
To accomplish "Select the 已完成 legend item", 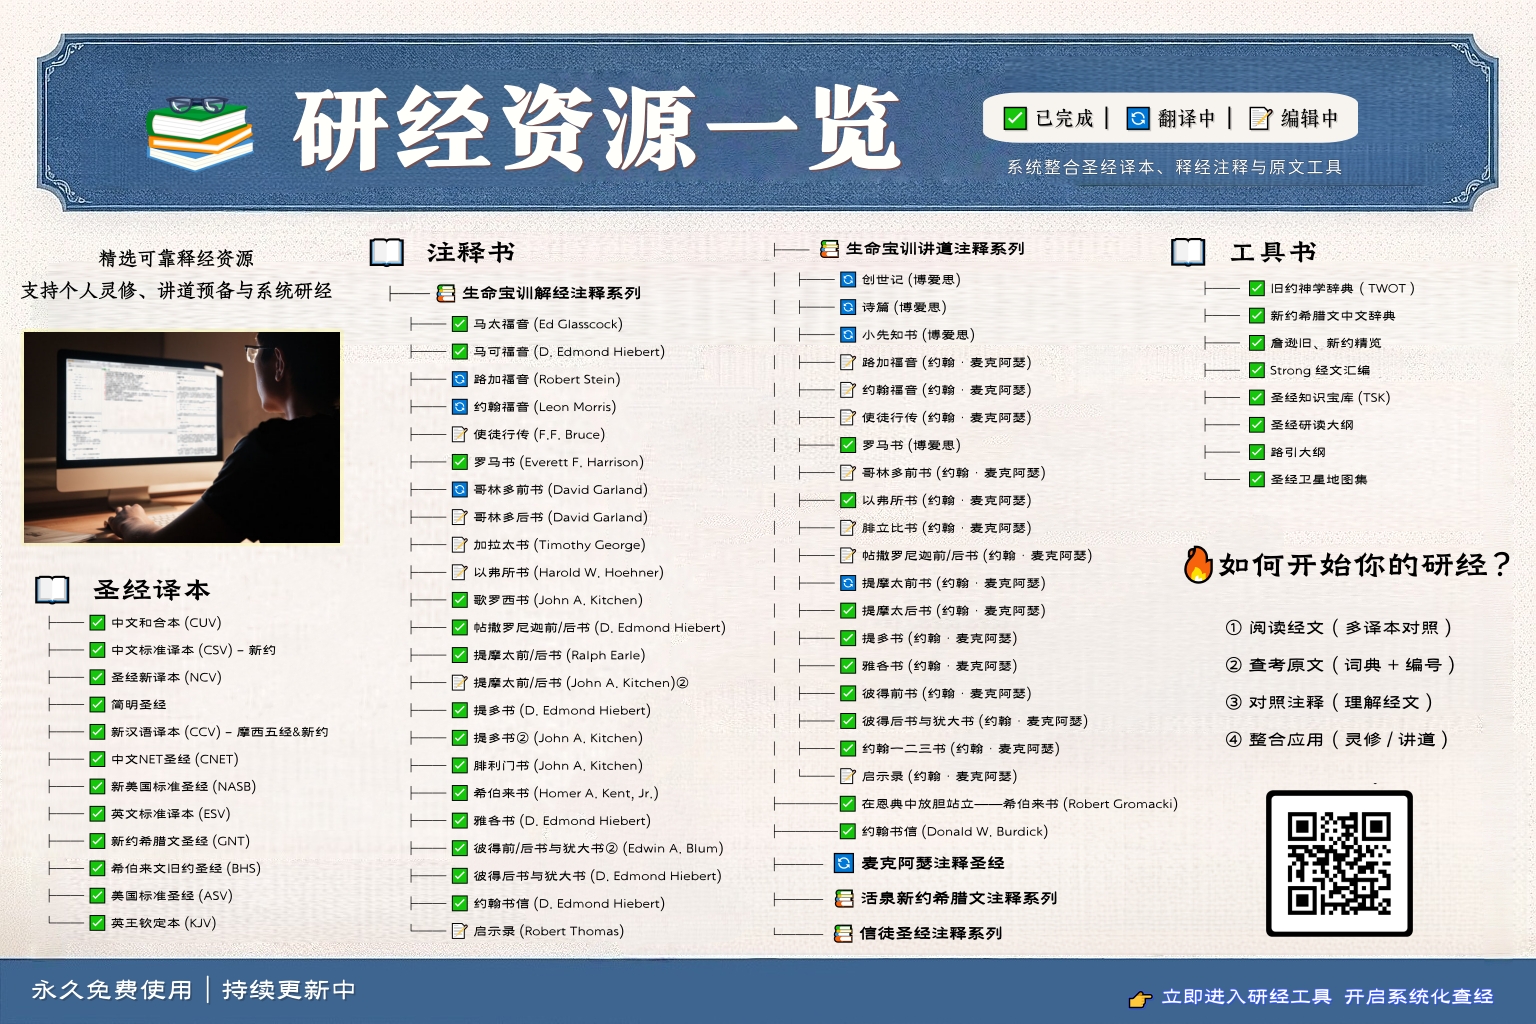I will (x=1048, y=119).
